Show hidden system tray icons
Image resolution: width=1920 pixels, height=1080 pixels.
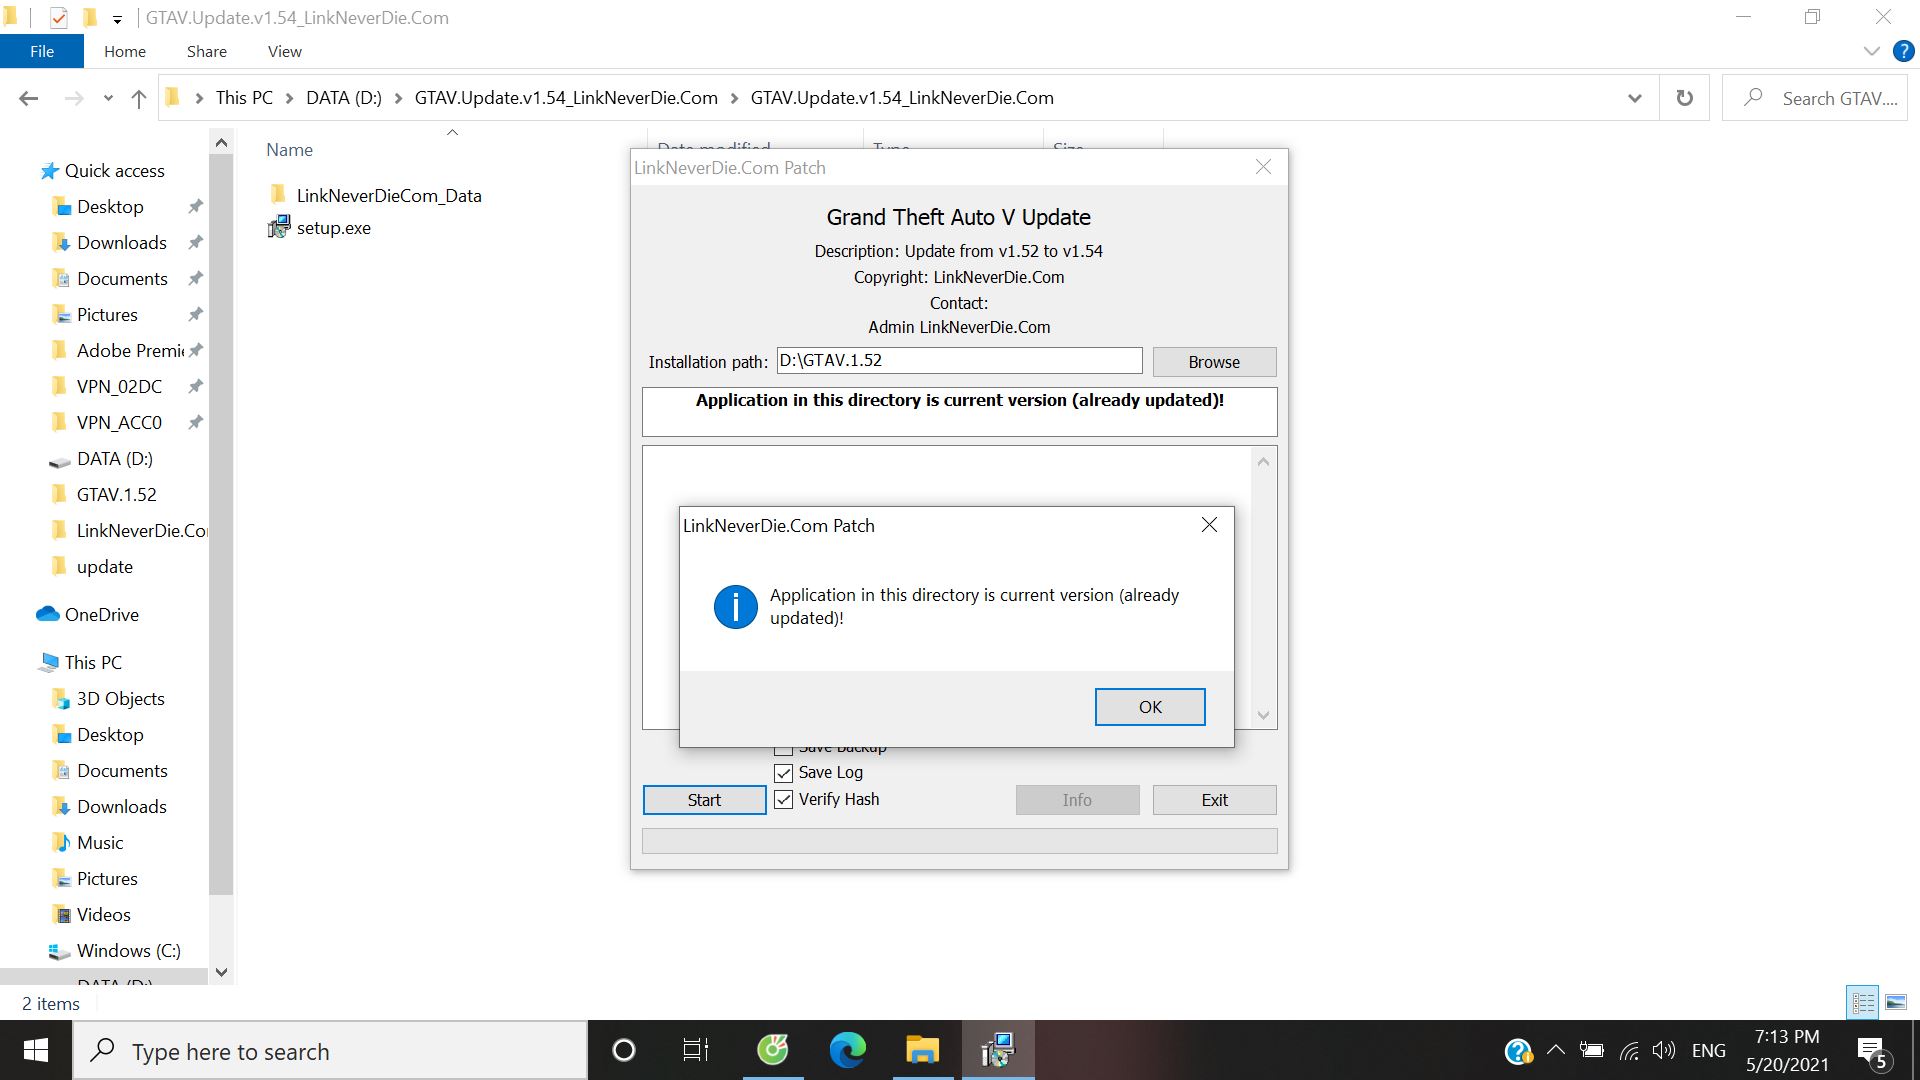[x=1555, y=1051]
